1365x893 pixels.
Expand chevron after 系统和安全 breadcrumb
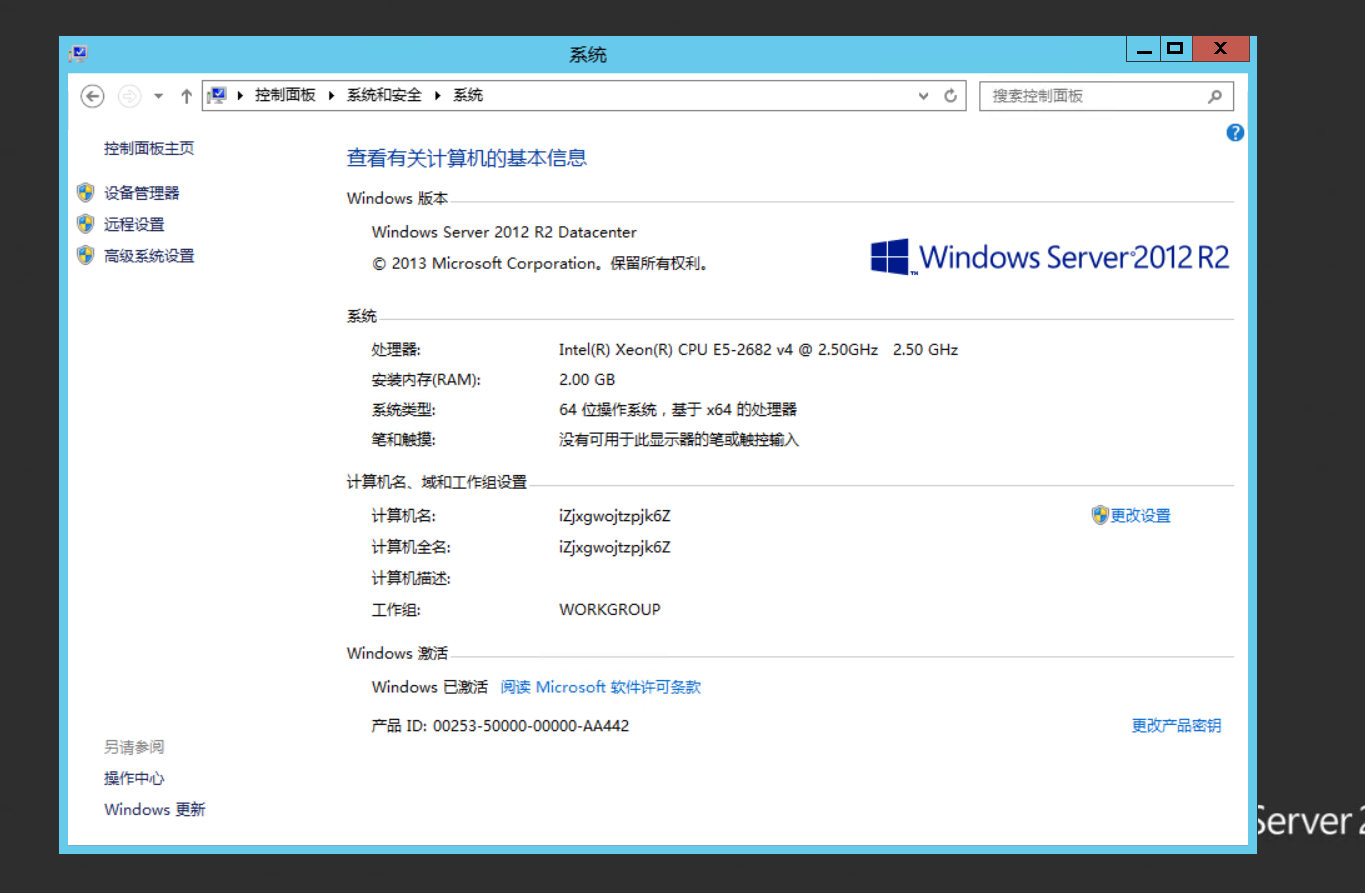pos(437,95)
